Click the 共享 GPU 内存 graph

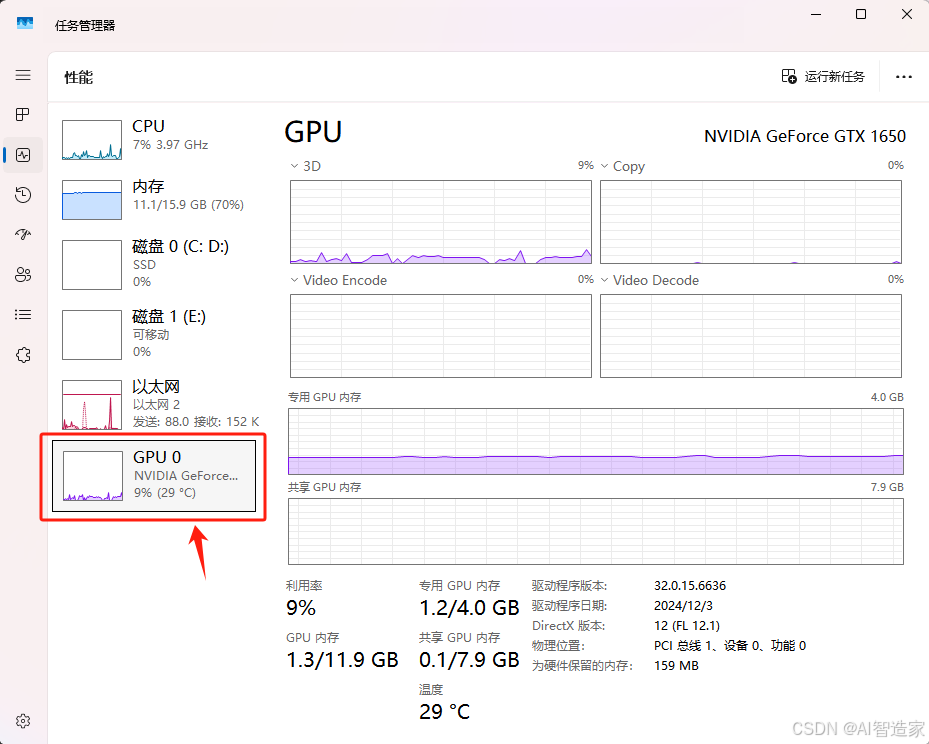click(595, 531)
